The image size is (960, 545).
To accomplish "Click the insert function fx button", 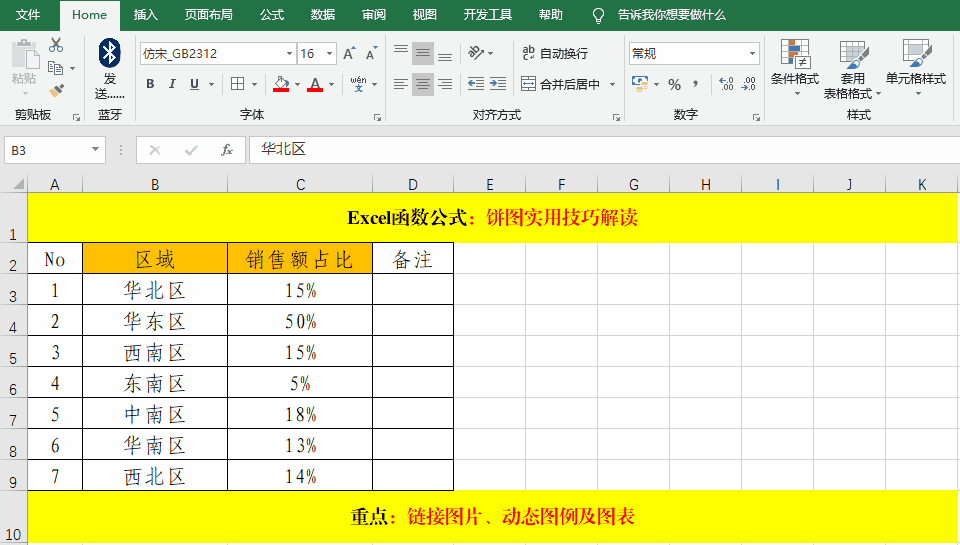I will click(227, 150).
